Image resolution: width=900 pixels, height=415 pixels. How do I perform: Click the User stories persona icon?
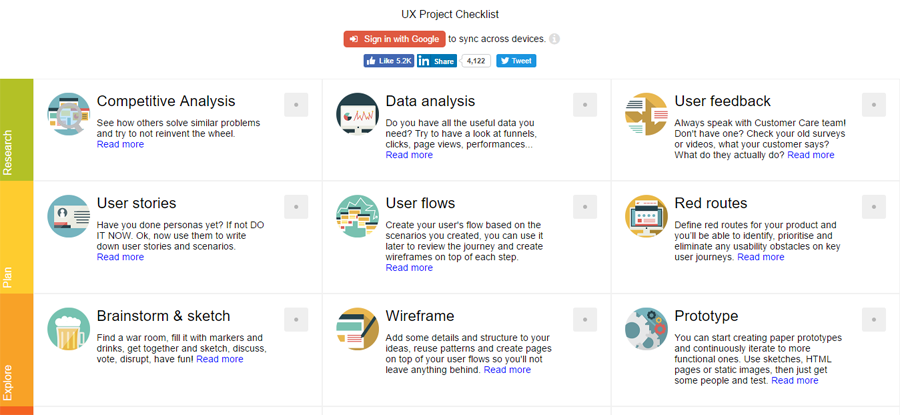point(68,216)
